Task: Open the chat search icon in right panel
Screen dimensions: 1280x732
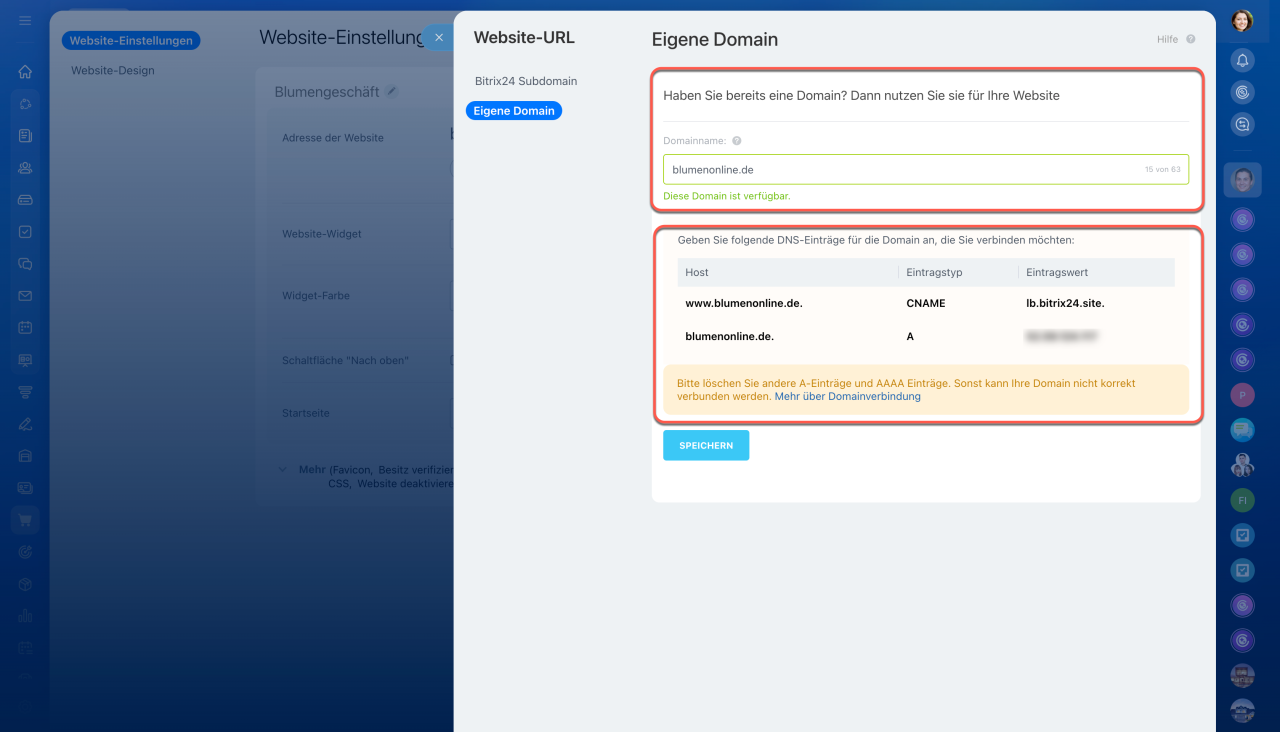Action: pos(1242,124)
